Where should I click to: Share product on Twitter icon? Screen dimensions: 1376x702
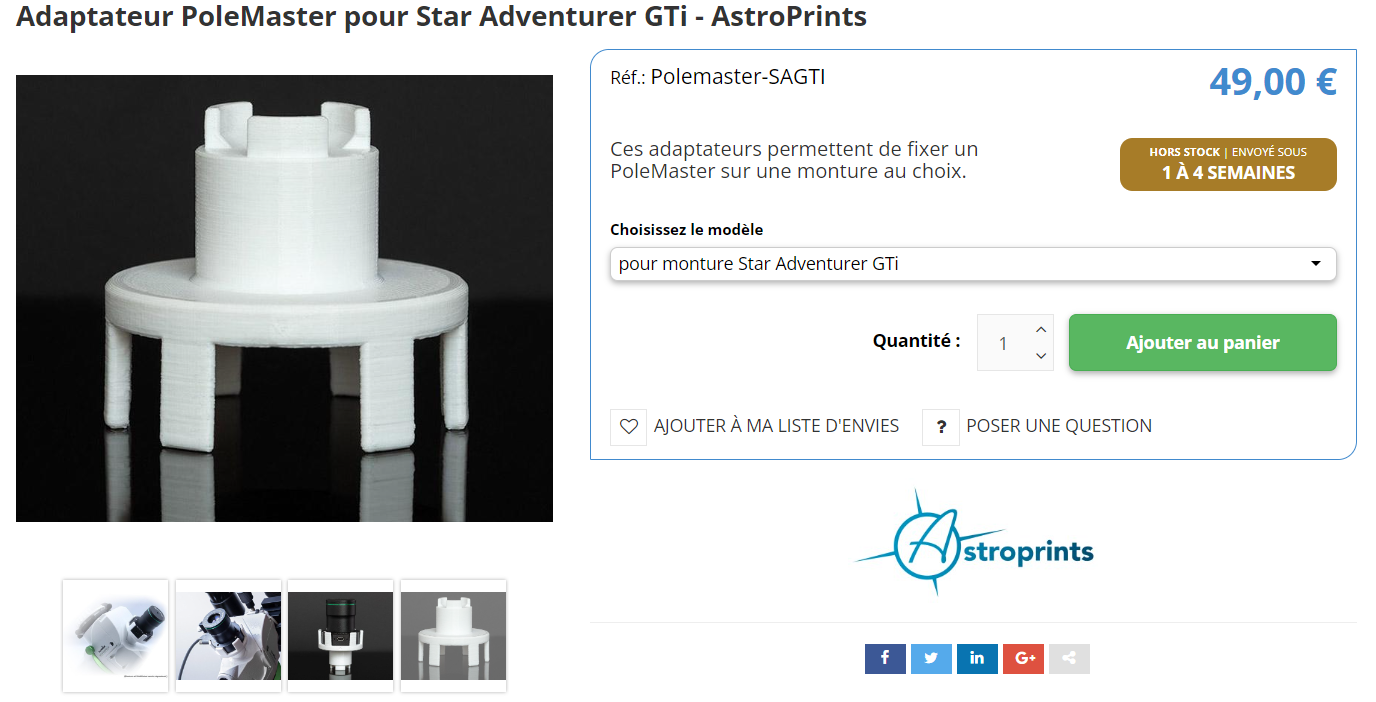point(931,658)
